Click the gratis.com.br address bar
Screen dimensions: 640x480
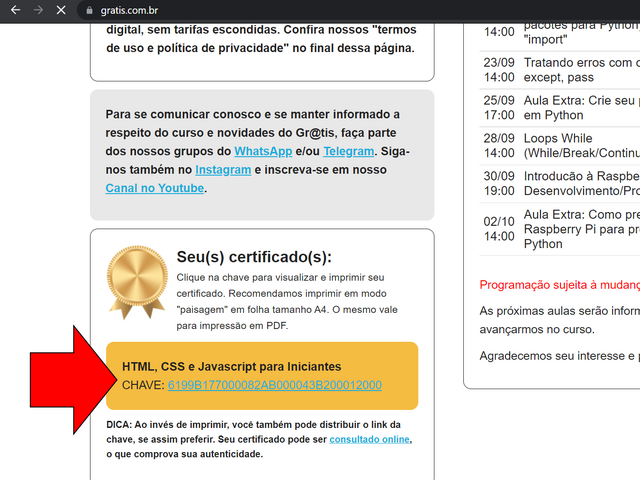[300, 9]
